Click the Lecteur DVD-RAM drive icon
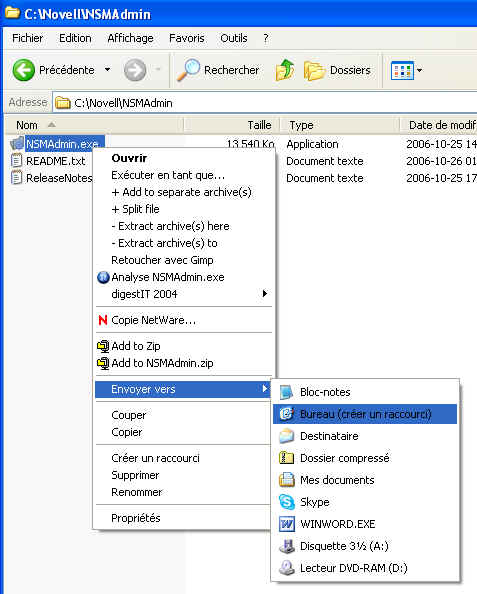477x594 pixels. pyautogui.click(x=286, y=568)
